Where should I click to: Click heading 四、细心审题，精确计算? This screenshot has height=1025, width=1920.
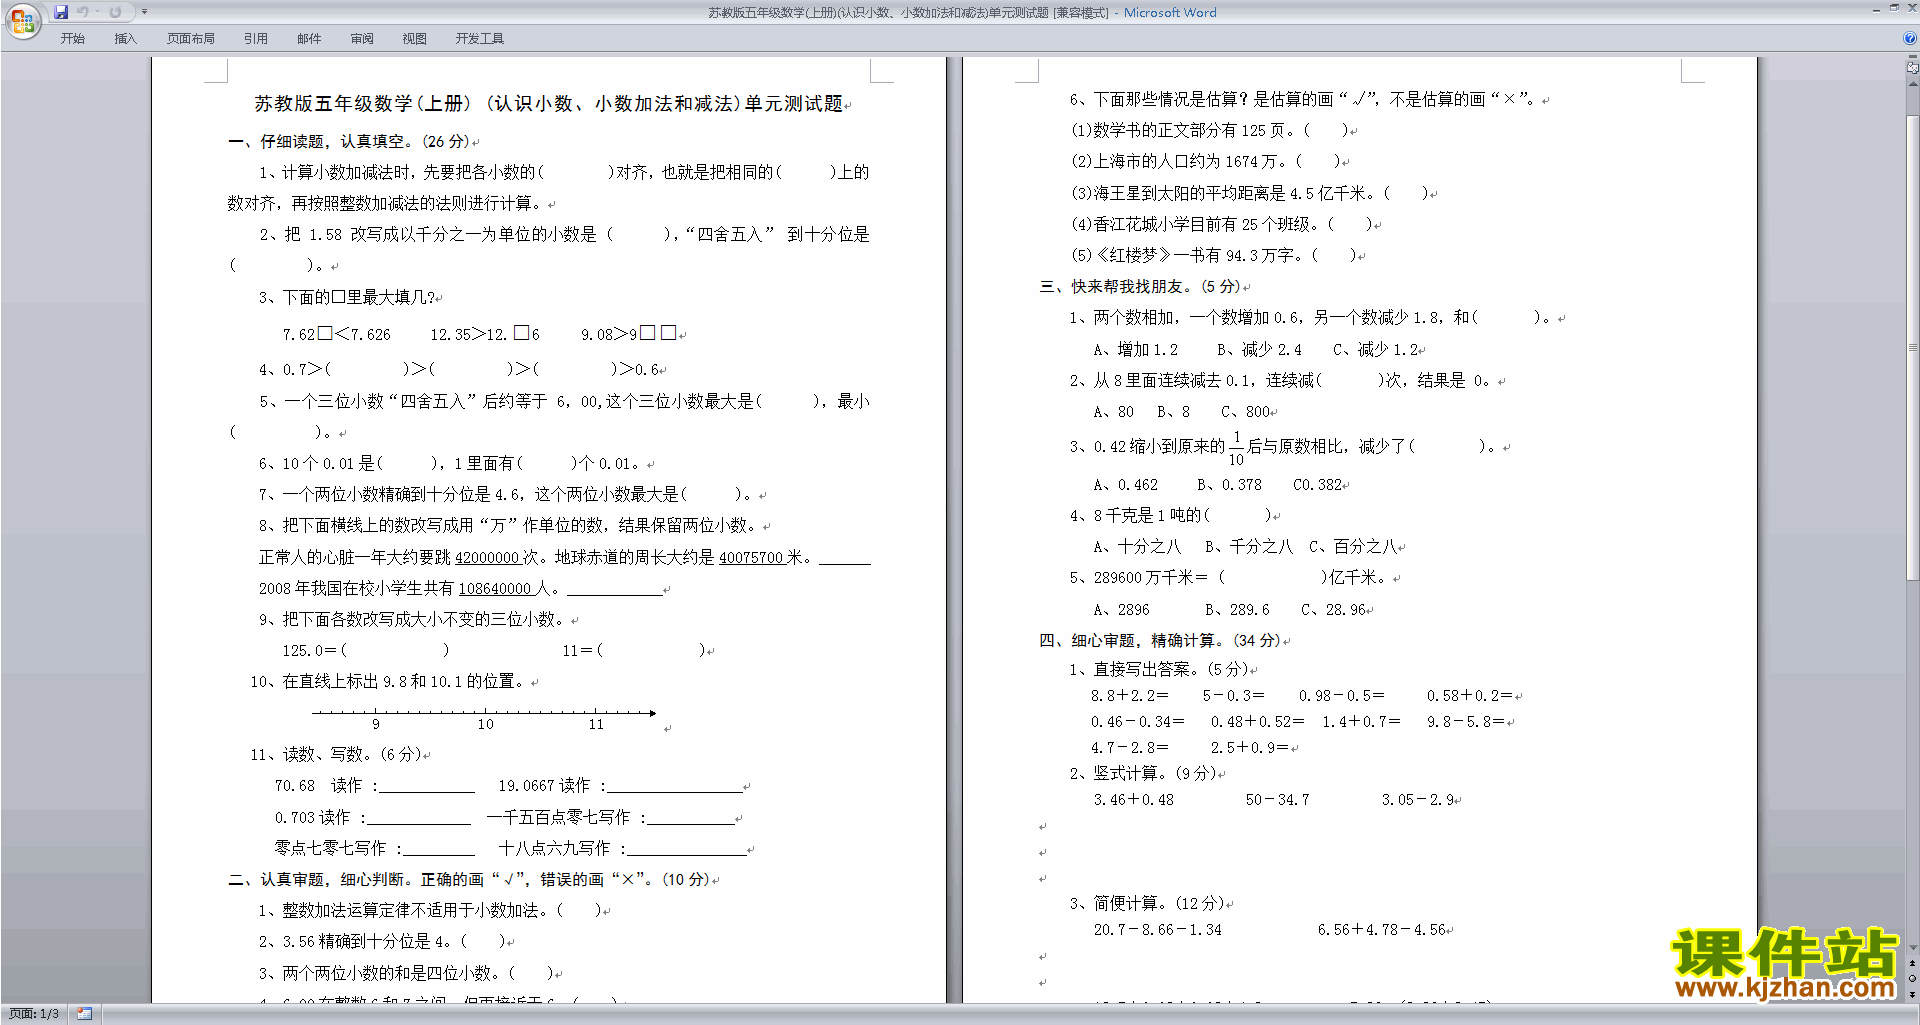tap(1159, 641)
